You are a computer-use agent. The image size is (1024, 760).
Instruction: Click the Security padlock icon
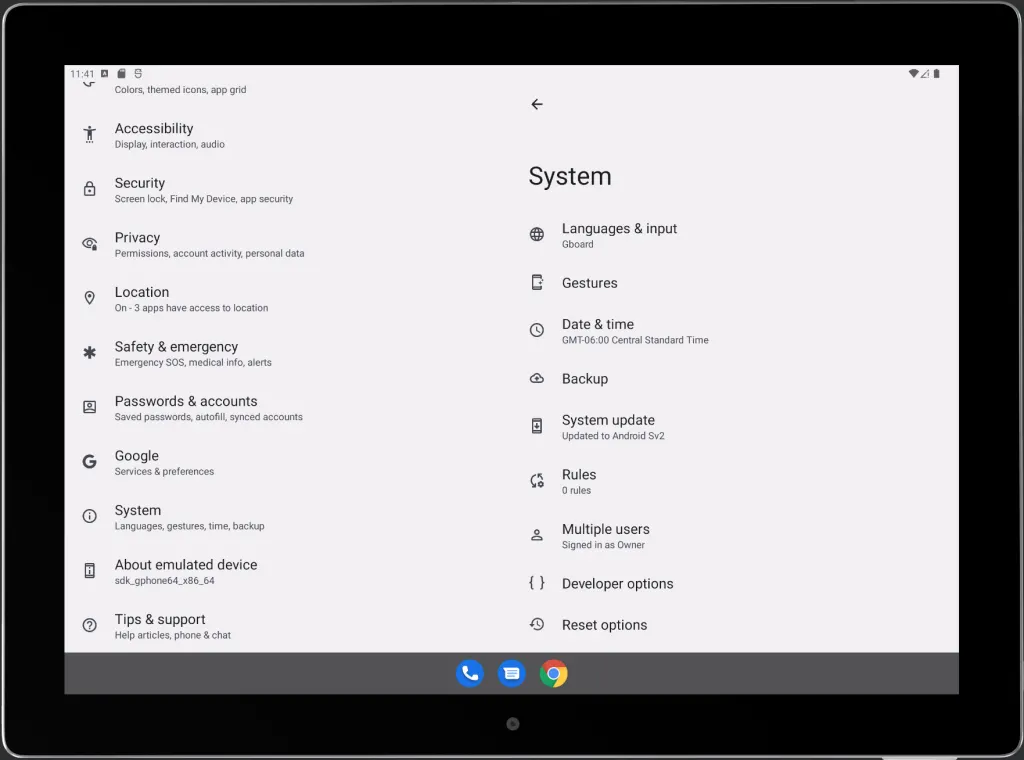89,189
